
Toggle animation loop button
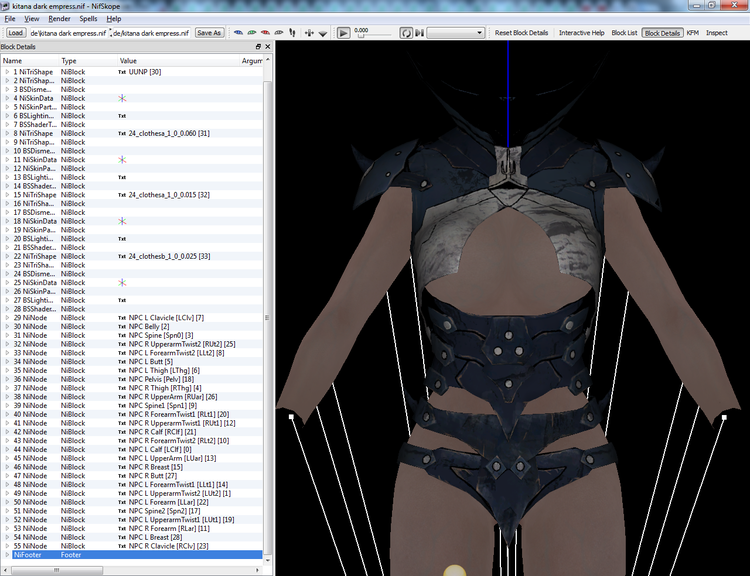(x=406, y=33)
